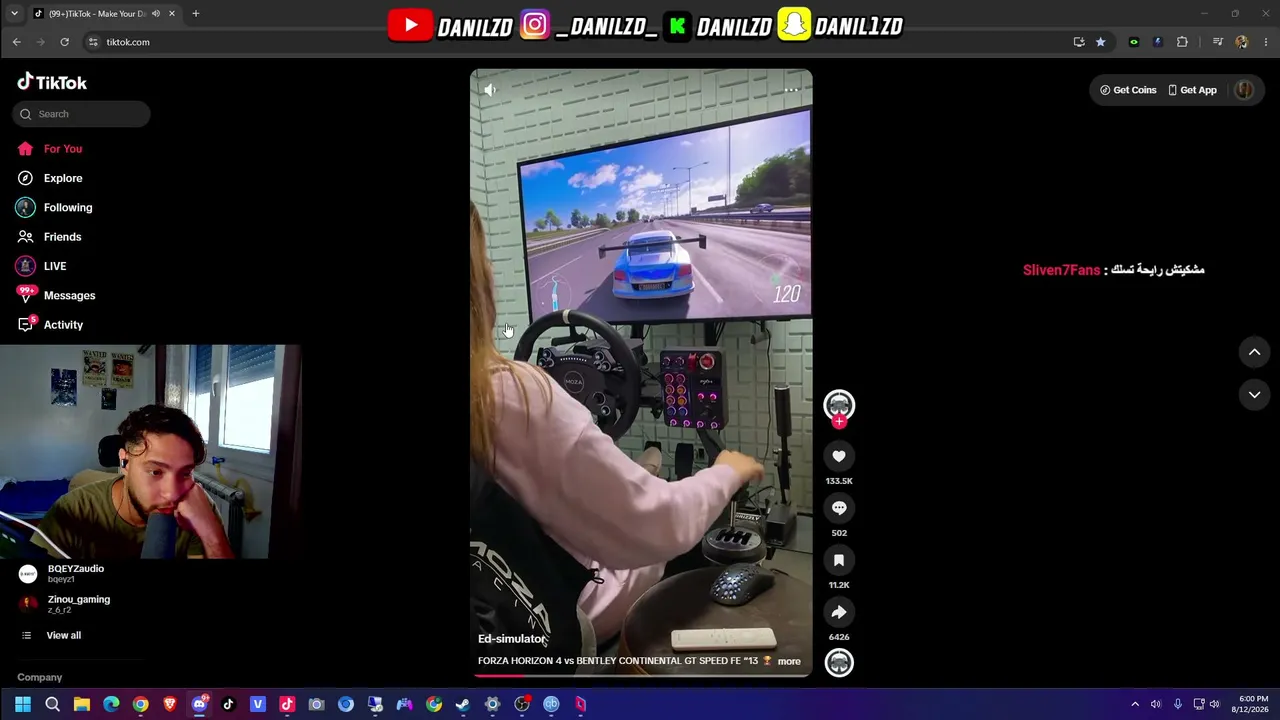The image size is (1280, 720).
Task: Expand the Company footer section
Action: click(40, 677)
